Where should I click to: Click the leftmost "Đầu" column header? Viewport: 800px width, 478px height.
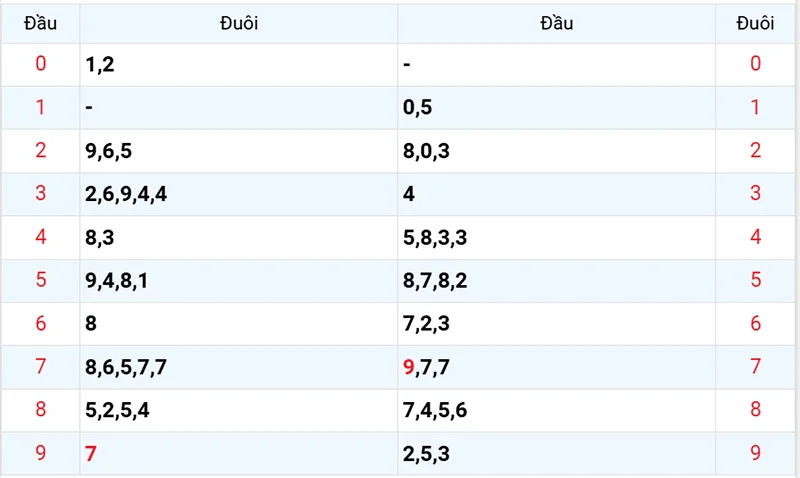(40, 23)
